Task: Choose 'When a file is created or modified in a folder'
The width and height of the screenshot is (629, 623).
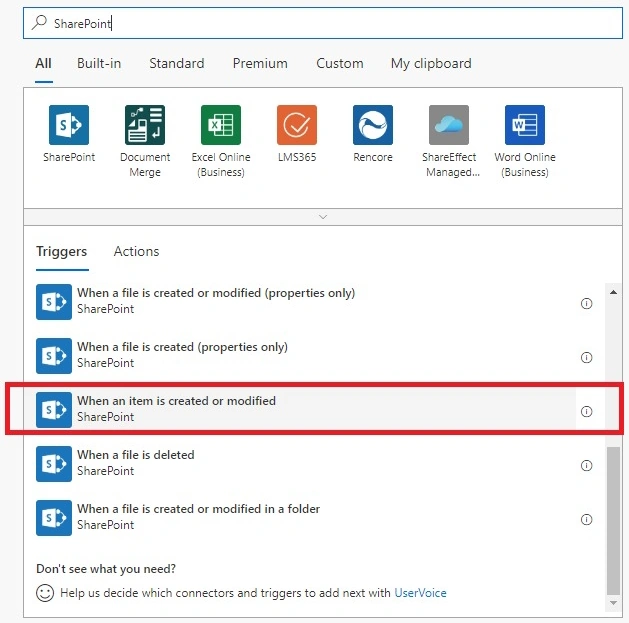Action: coord(306,517)
